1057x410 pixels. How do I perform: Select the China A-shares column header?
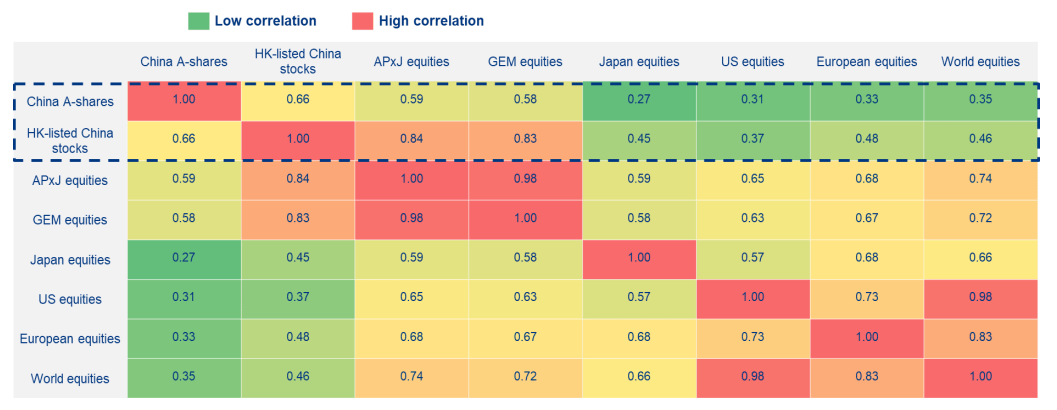[184, 62]
